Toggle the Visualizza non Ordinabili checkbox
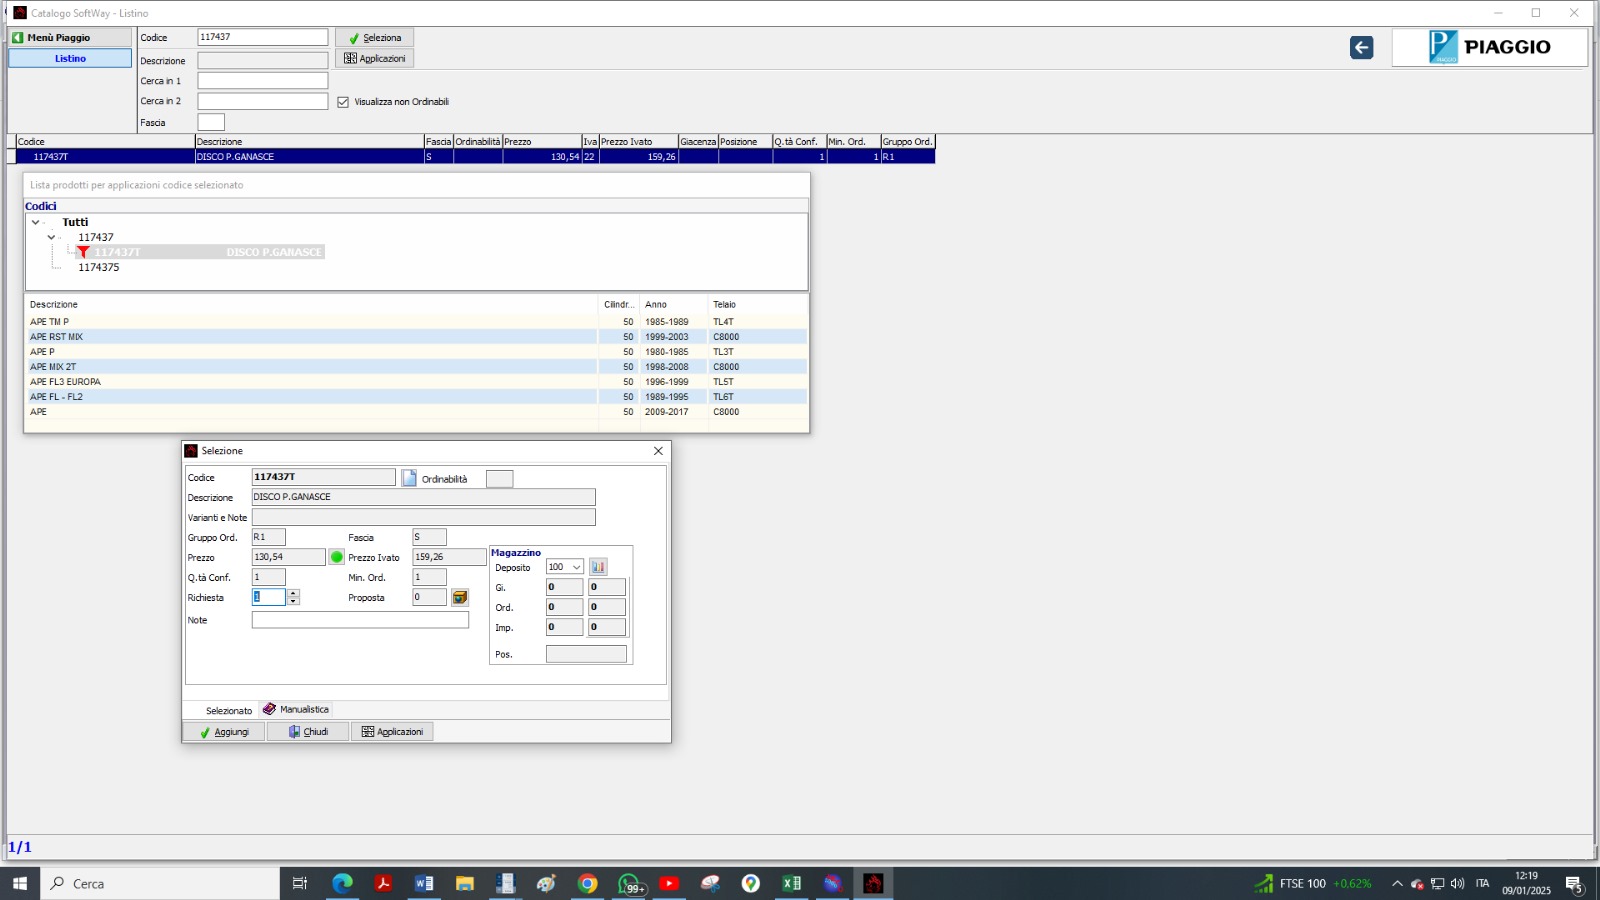The image size is (1600, 900). point(343,102)
